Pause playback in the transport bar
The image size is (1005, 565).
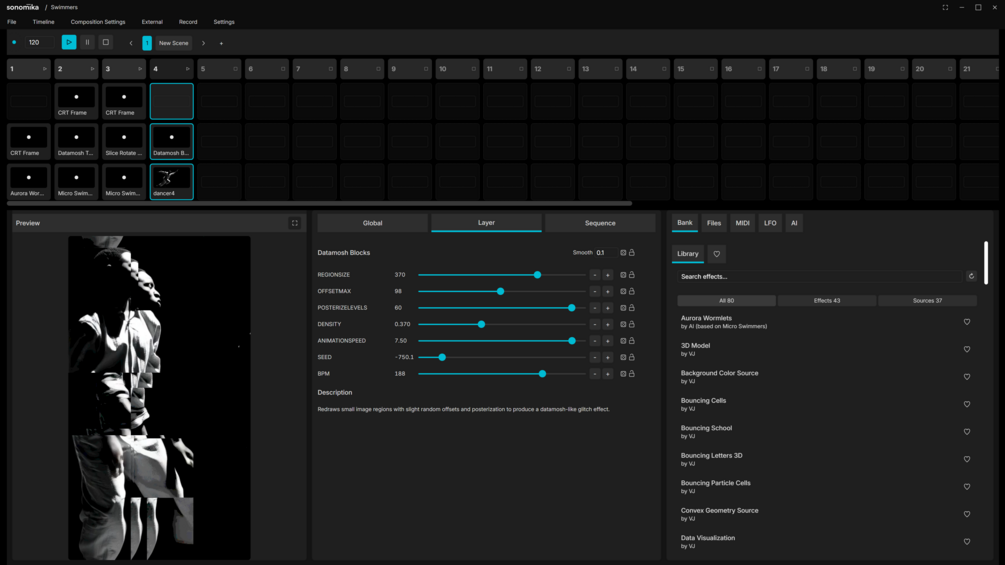tap(87, 42)
